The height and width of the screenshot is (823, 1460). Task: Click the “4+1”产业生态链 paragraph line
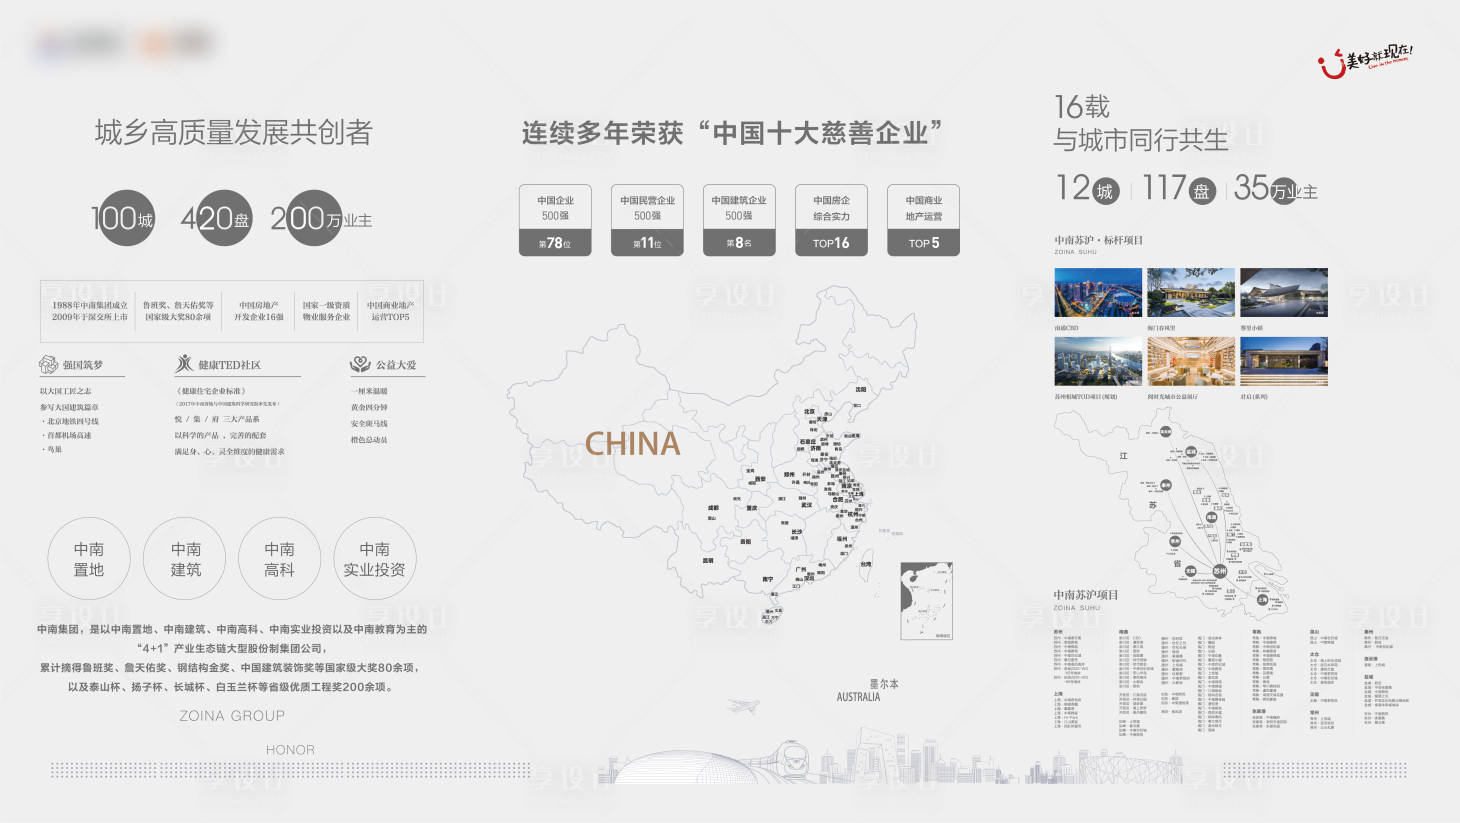232,648
